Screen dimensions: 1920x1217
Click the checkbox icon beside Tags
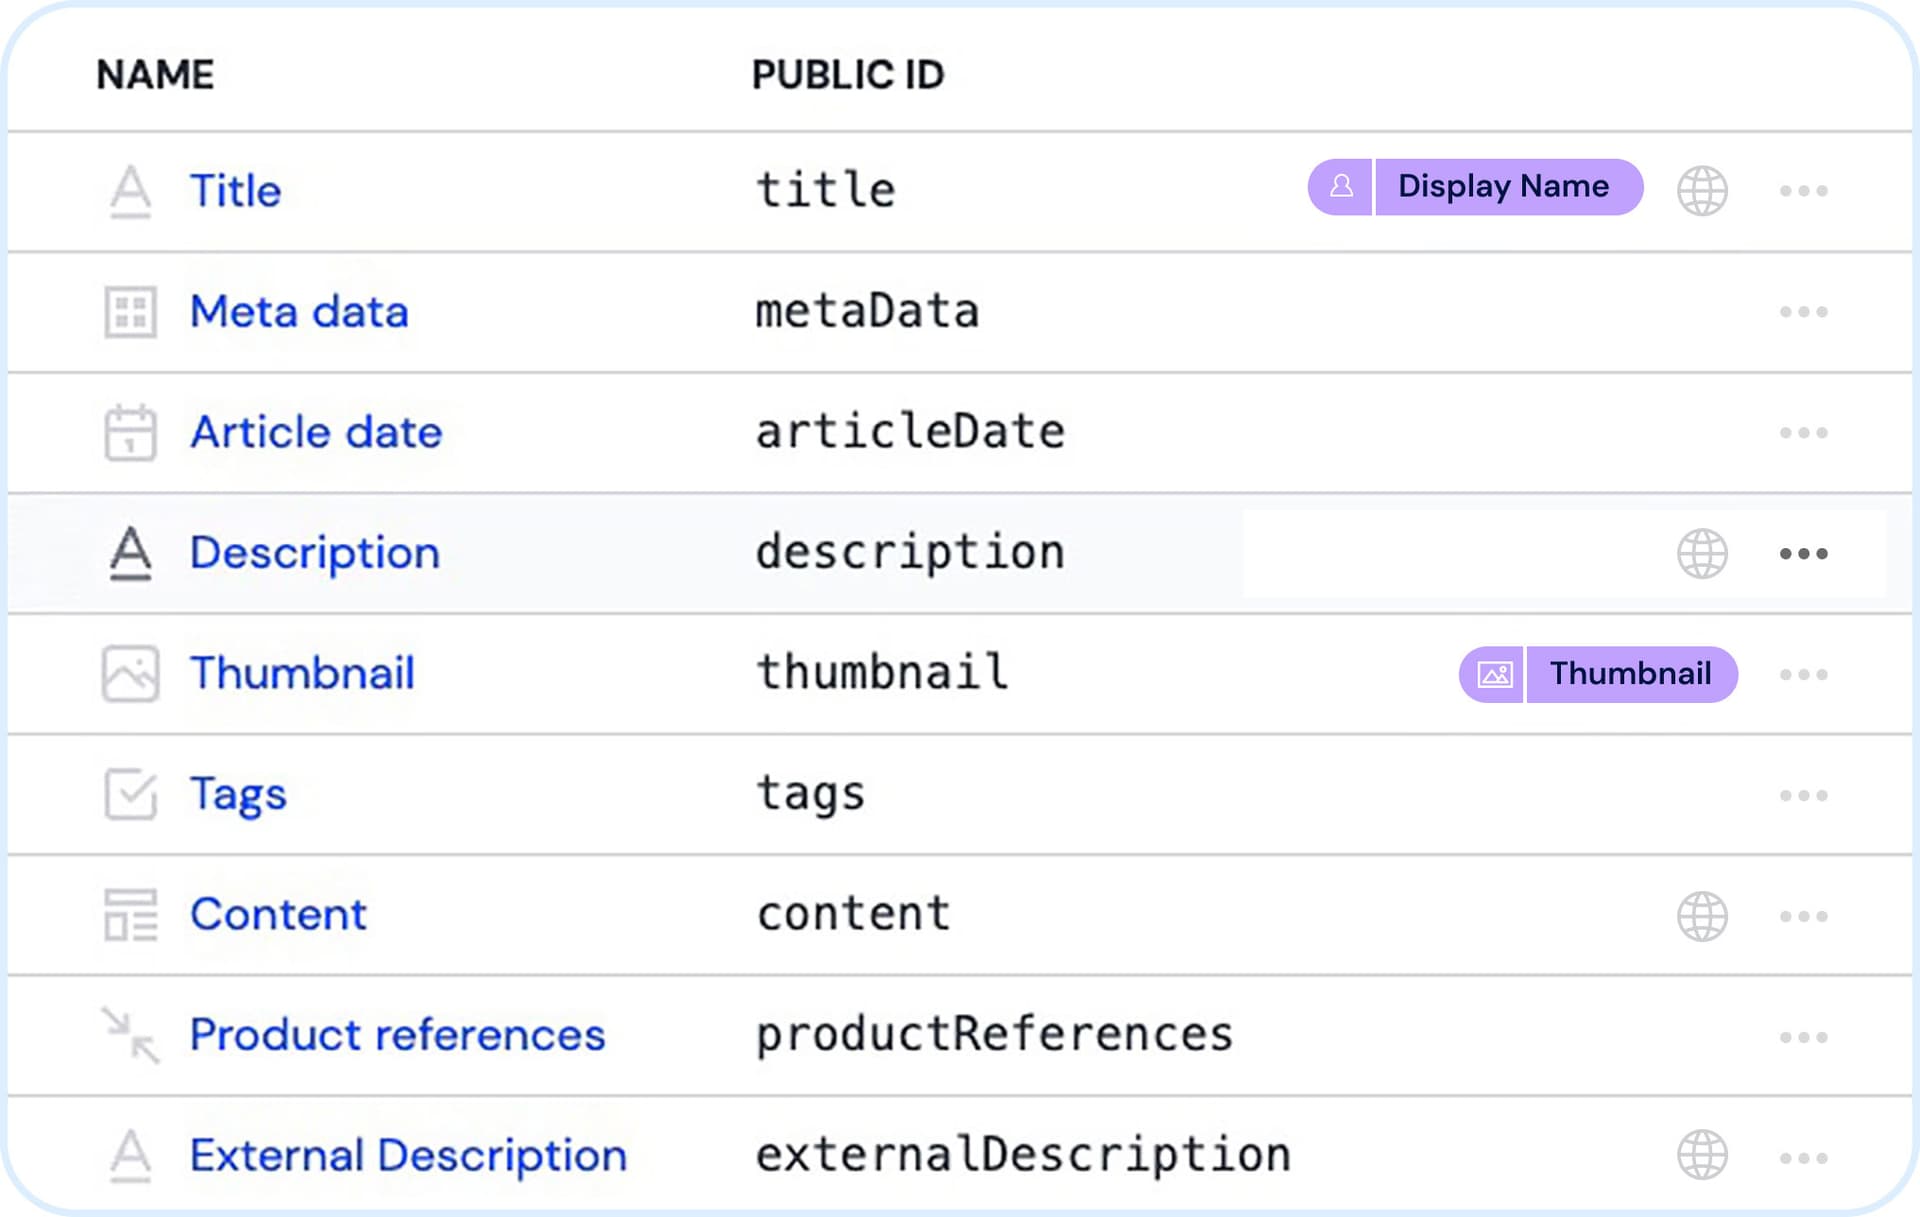pos(130,794)
